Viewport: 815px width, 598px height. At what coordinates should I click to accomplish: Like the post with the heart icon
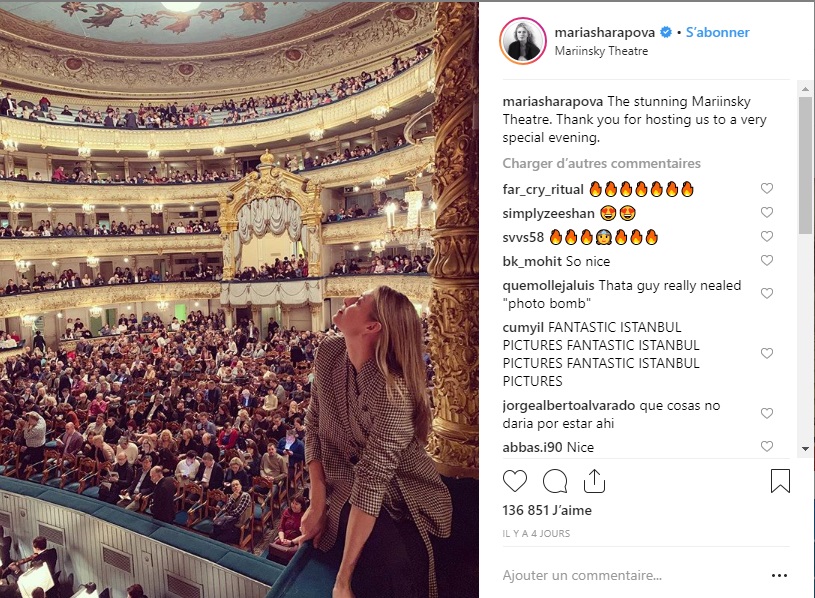pos(515,481)
